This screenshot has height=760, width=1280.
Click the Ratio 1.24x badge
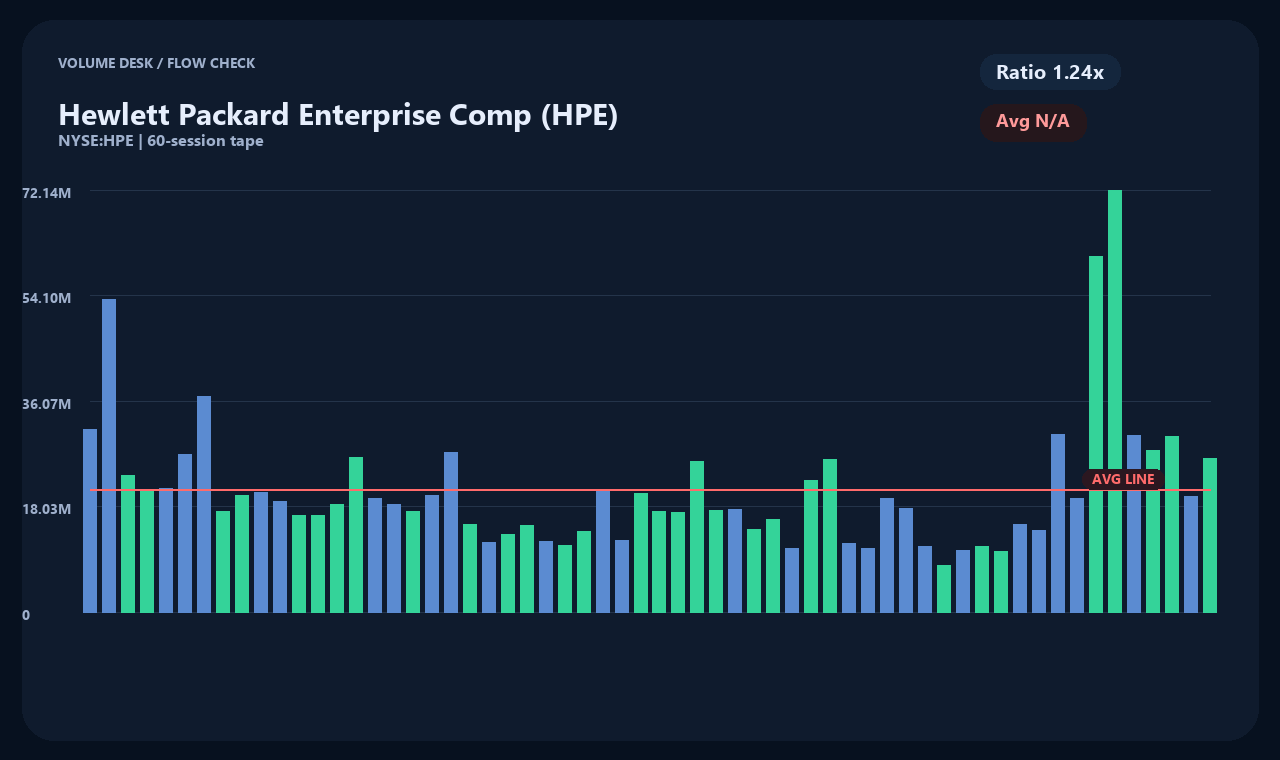coord(1050,72)
